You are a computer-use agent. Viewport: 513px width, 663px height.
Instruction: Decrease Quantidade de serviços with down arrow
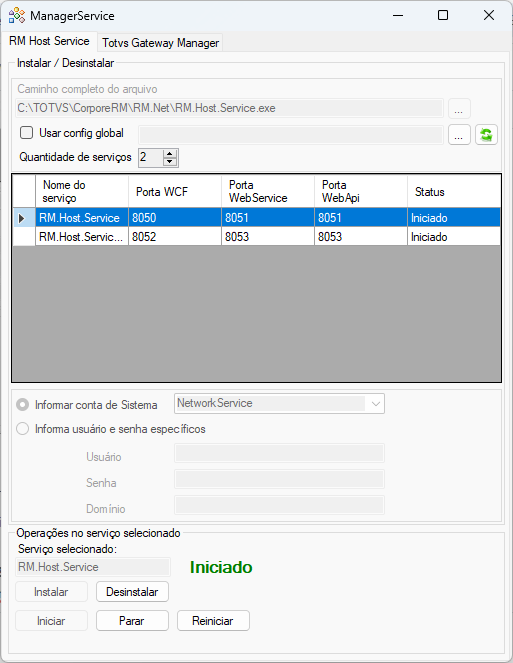[x=170, y=162]
